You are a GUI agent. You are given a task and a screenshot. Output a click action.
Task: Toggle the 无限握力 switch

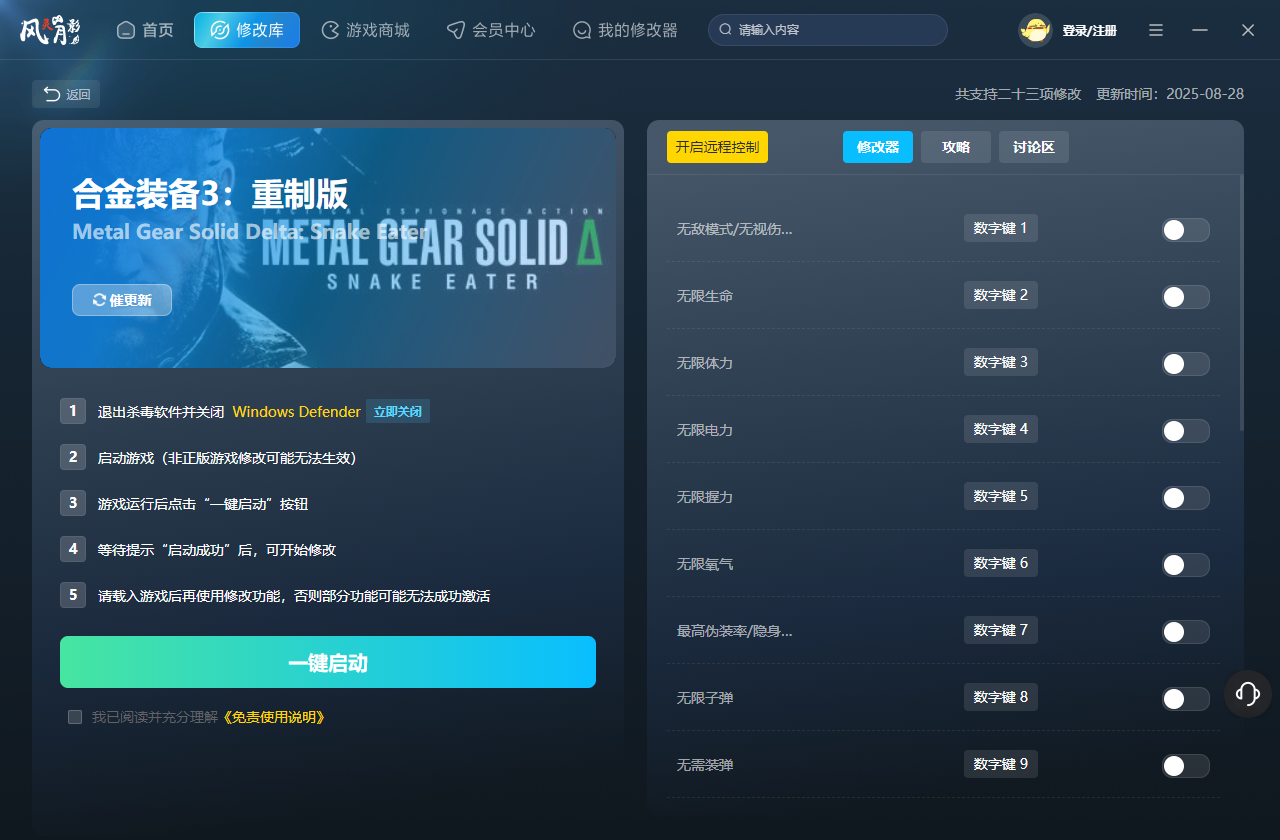click(1186, 498)
